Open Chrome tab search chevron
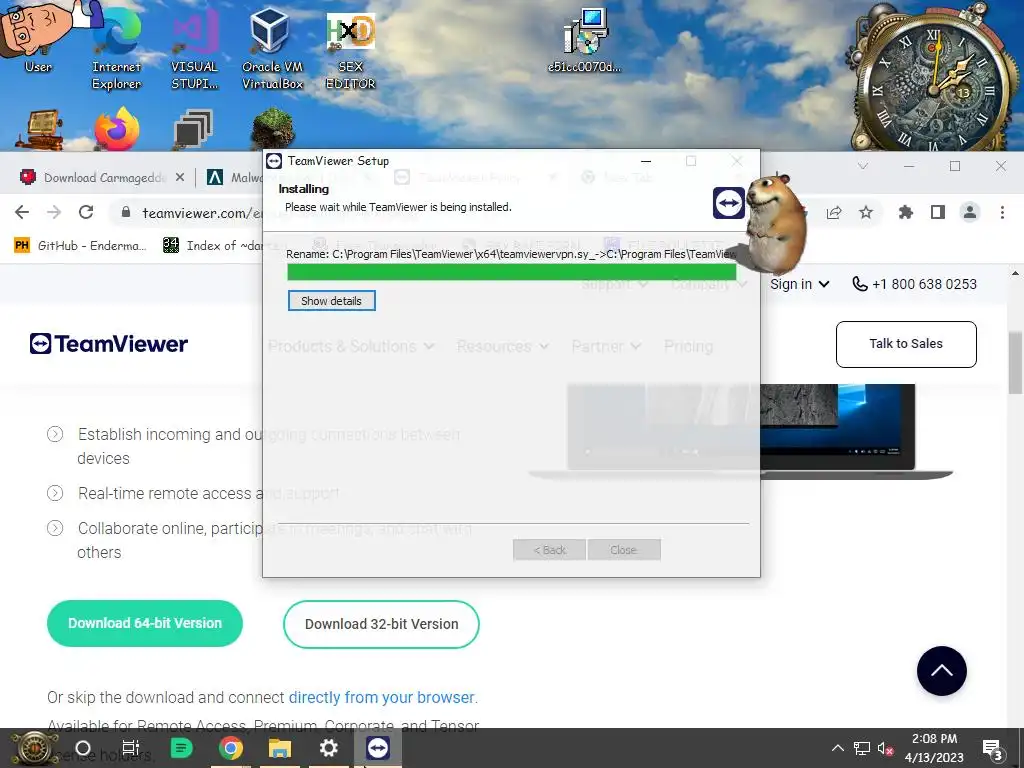The image size is (1024, 768). [x=863, y=166]
